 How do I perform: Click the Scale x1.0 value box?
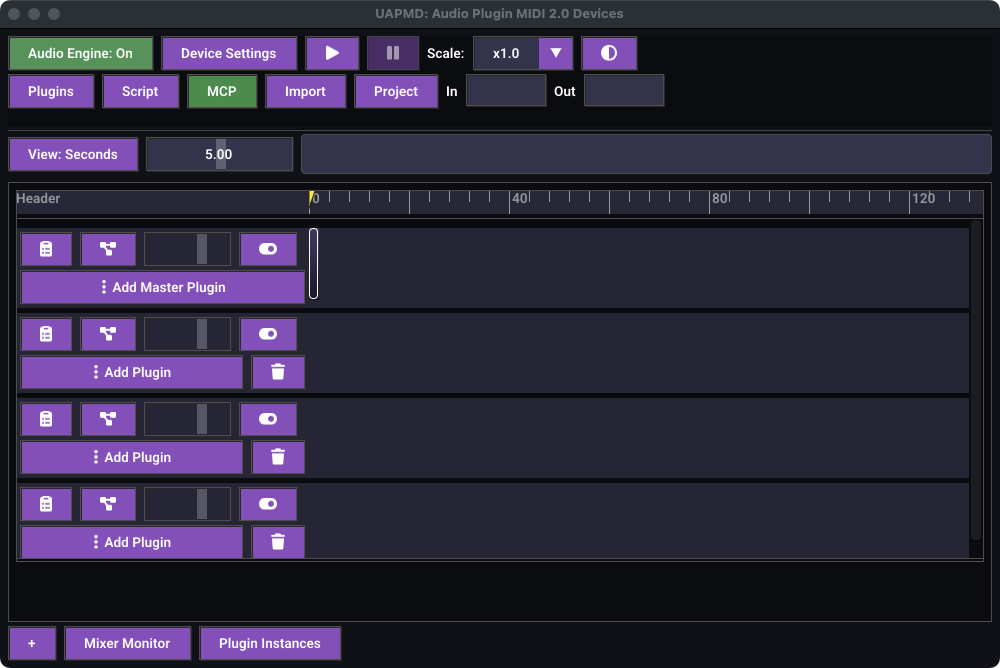(506, 53)
